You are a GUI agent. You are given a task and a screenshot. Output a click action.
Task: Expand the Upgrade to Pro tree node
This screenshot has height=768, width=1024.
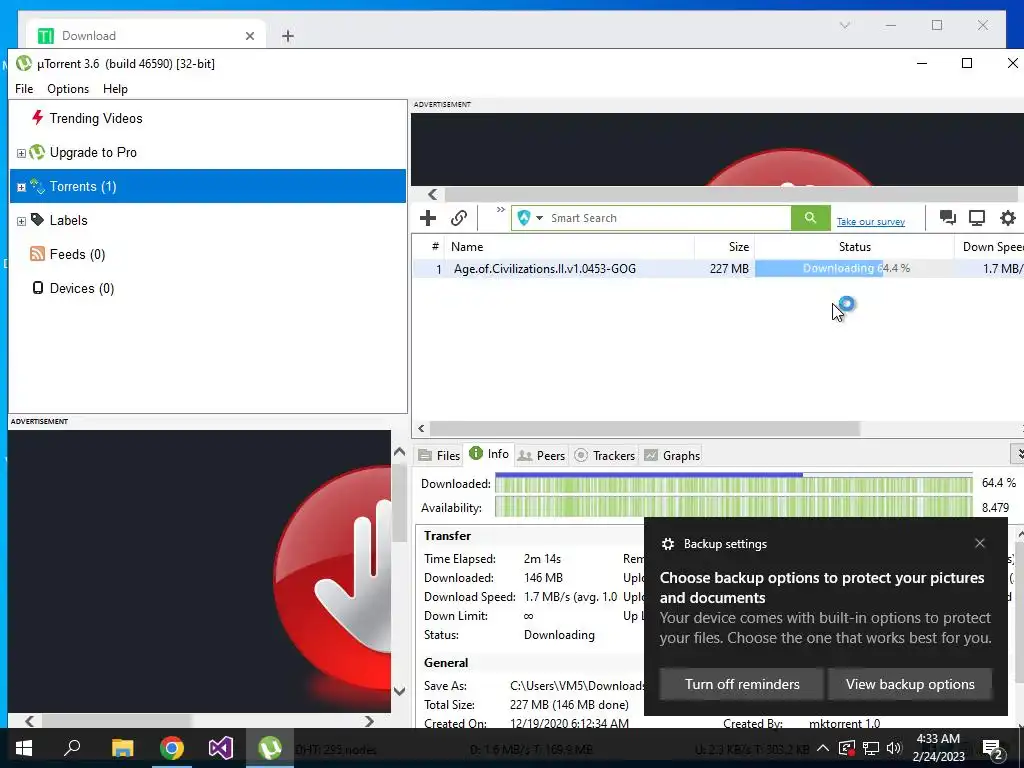click(x=21, y=153)
